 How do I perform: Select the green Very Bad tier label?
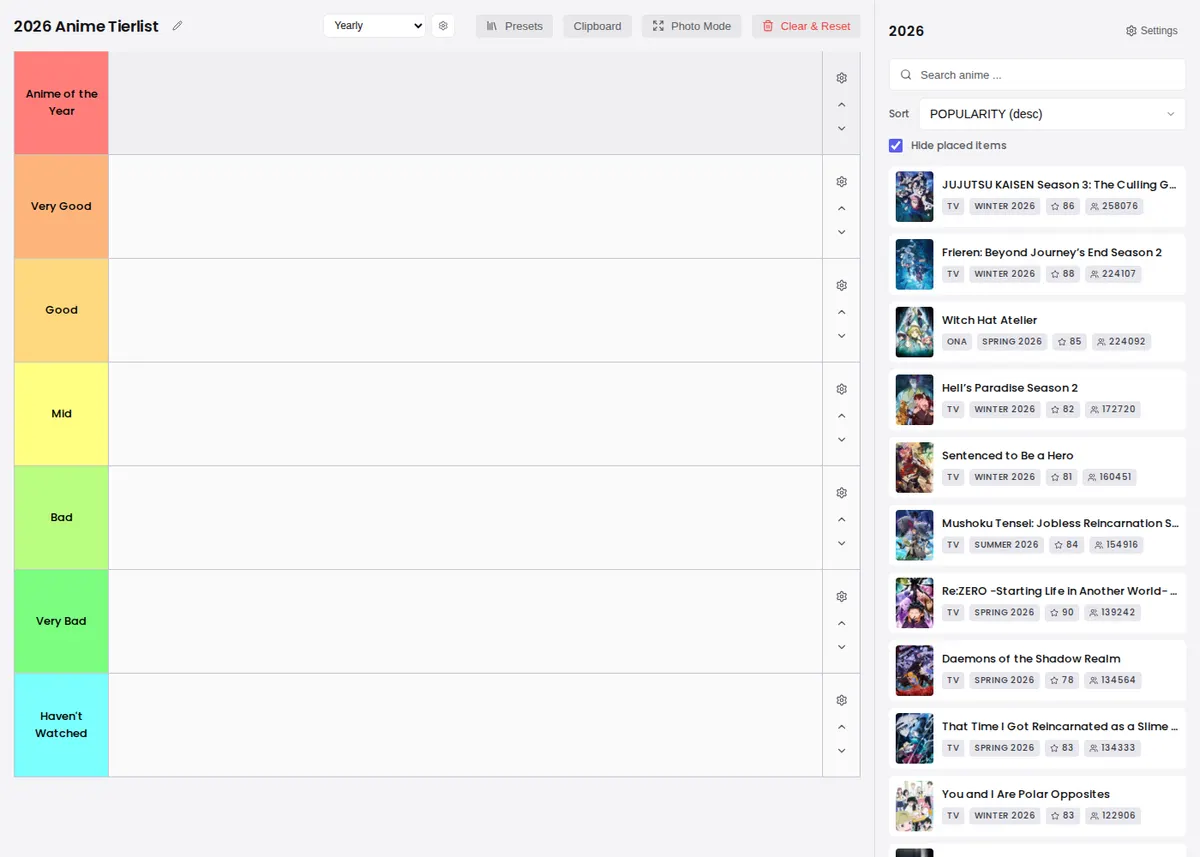pos(61,621)
